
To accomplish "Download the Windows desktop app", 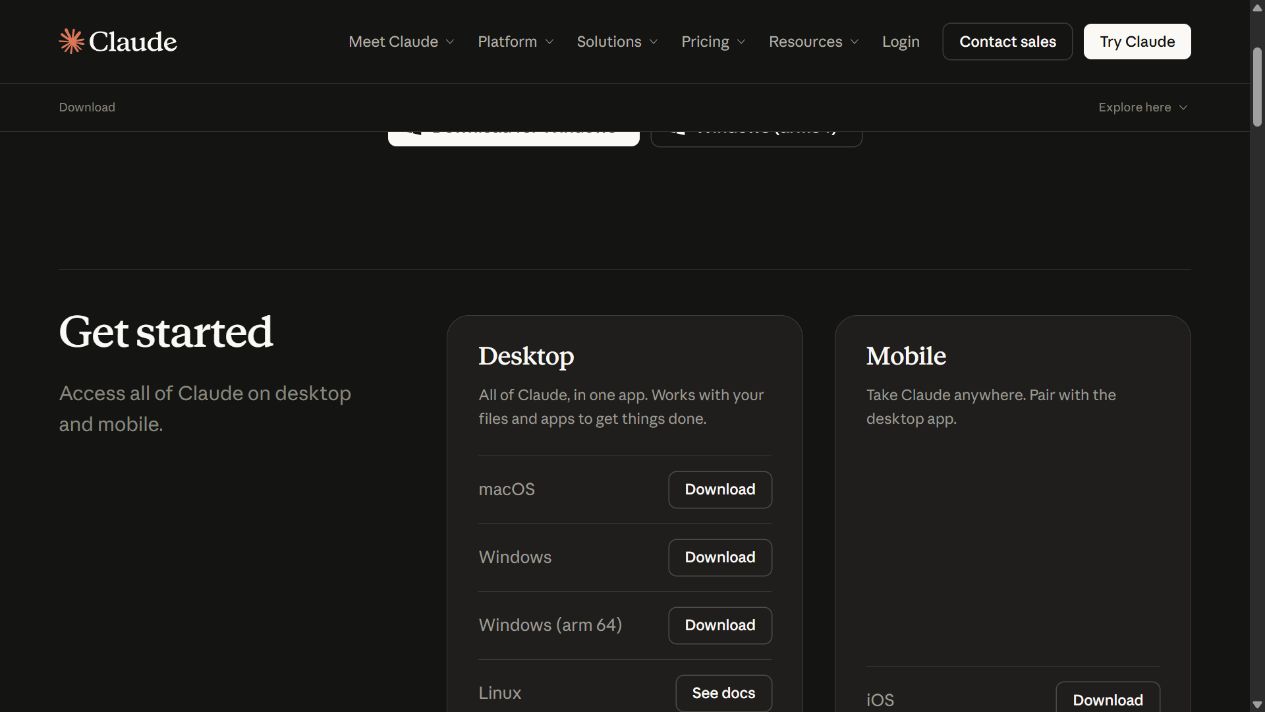I will [x=720, y=557].
